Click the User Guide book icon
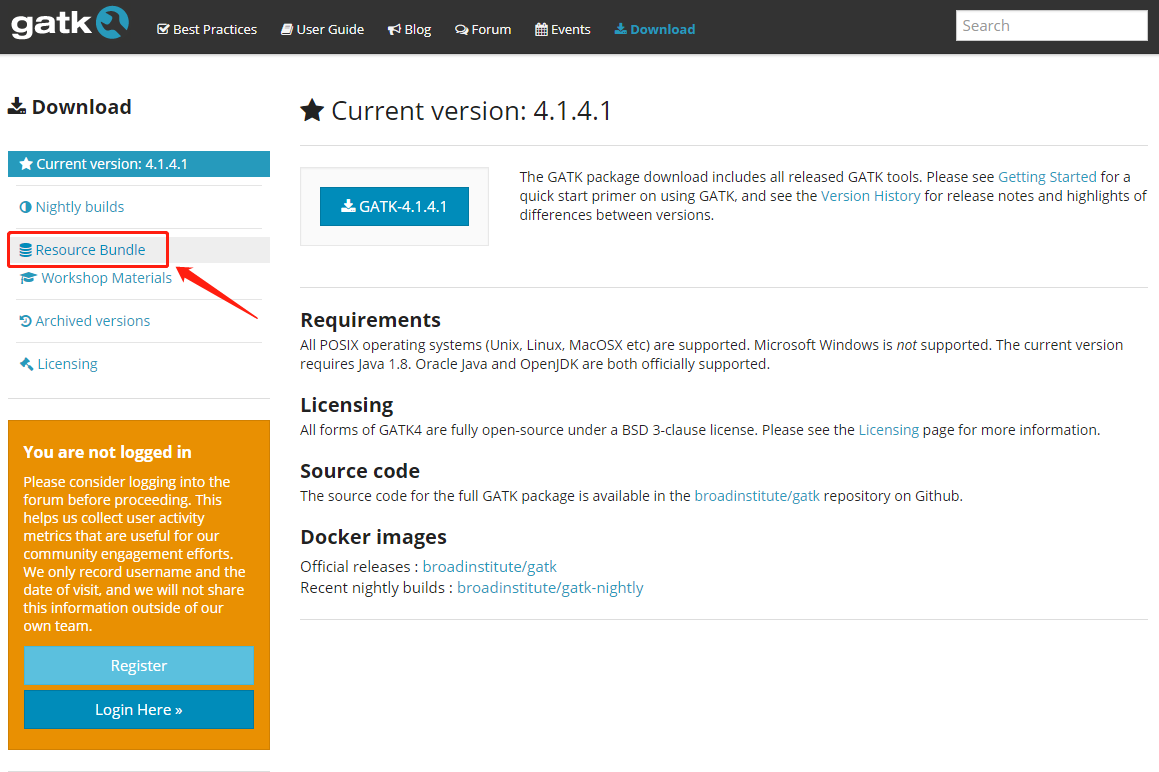Image resolution: width=1159 pixels, height=772 pixels. tap(287, 30)
